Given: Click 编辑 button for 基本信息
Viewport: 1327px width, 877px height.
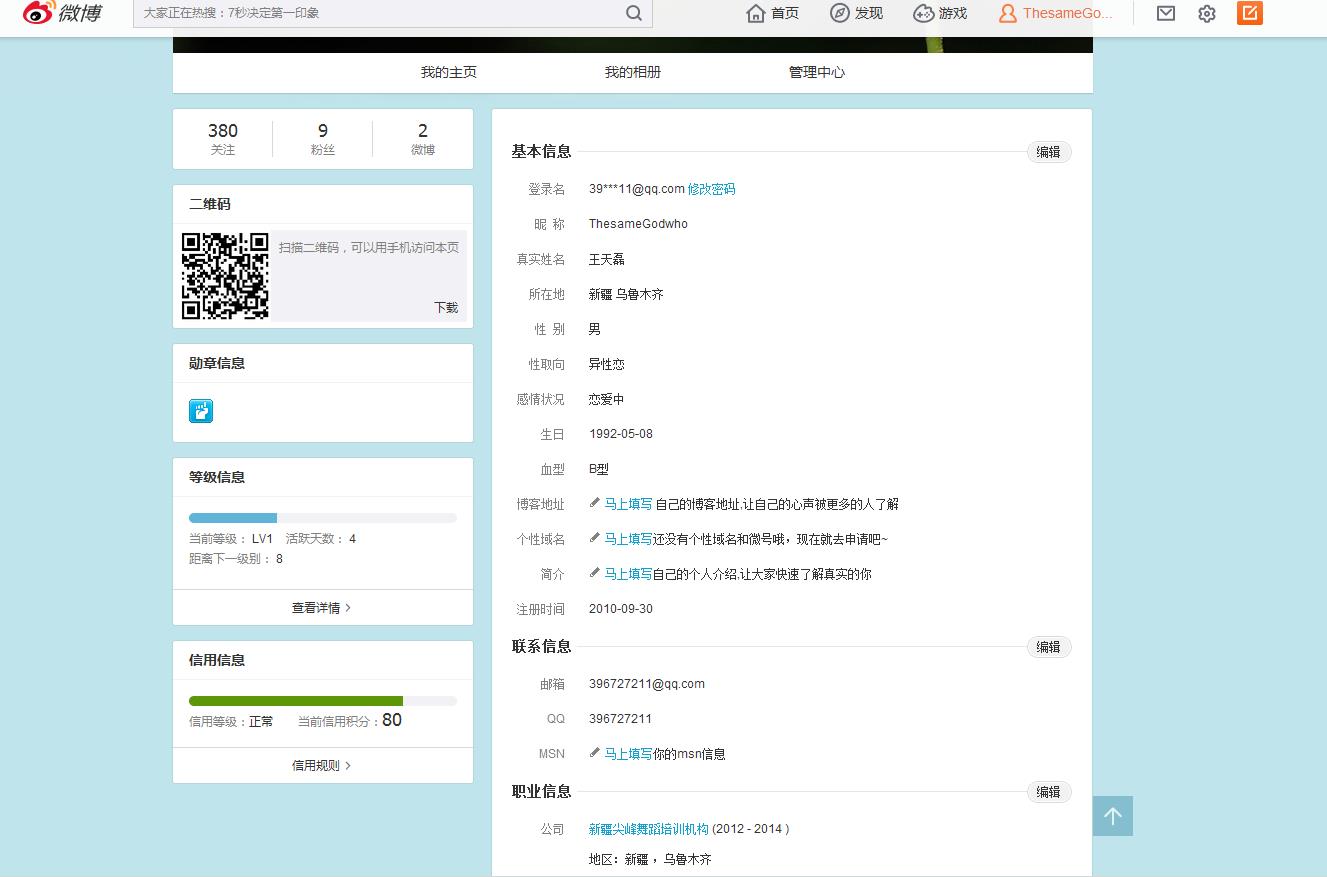Looking at the screenshot, I should 1048,152.
